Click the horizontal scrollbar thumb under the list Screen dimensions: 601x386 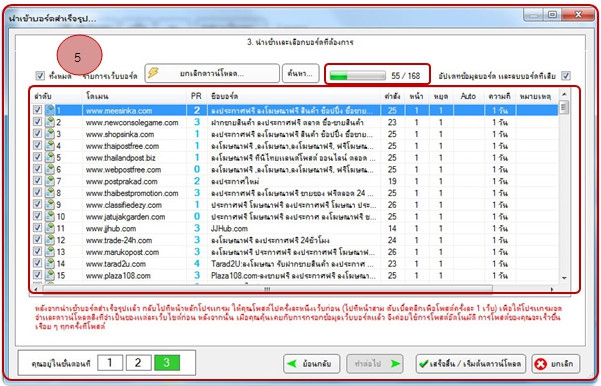pos(268,289)
